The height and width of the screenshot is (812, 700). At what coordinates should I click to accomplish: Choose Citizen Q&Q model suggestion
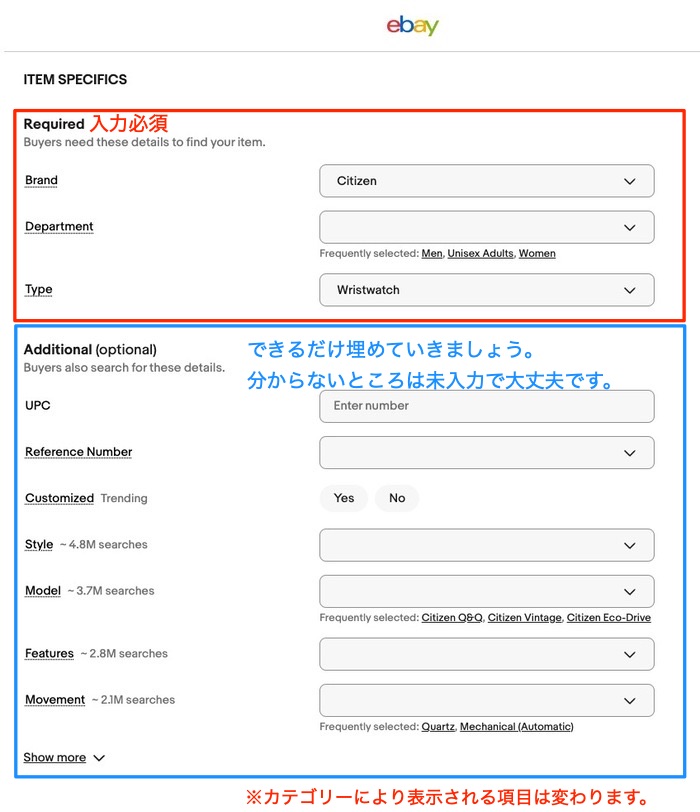(x=451, y=618)
